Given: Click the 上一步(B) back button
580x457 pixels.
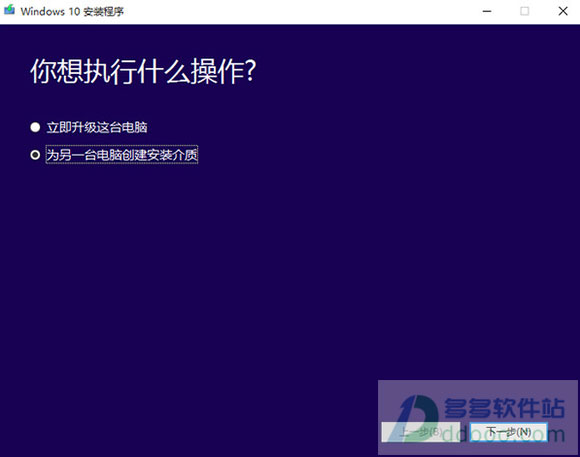Looking at the screenshot, I should coord(421,432).
